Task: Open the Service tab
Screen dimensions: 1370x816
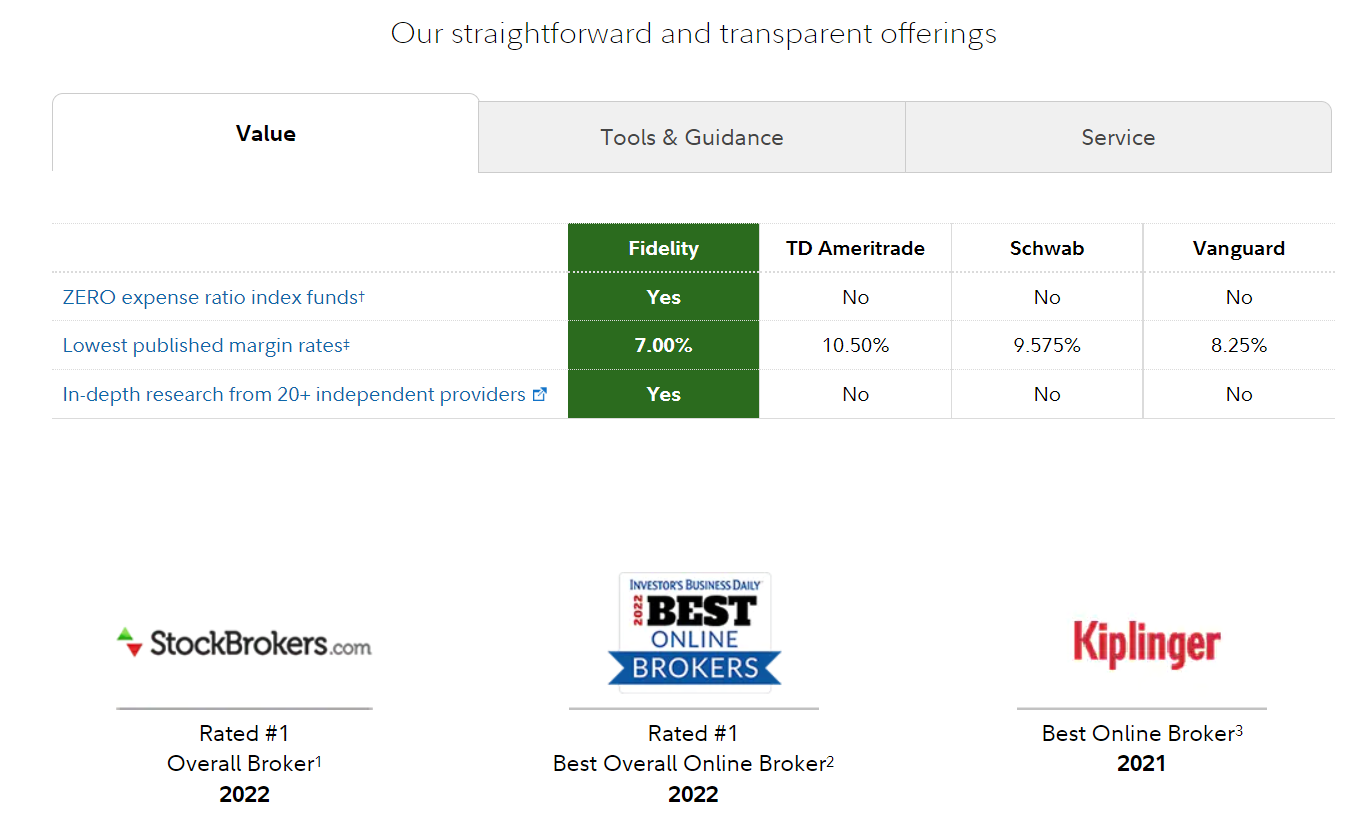Action: [1118, 137]
